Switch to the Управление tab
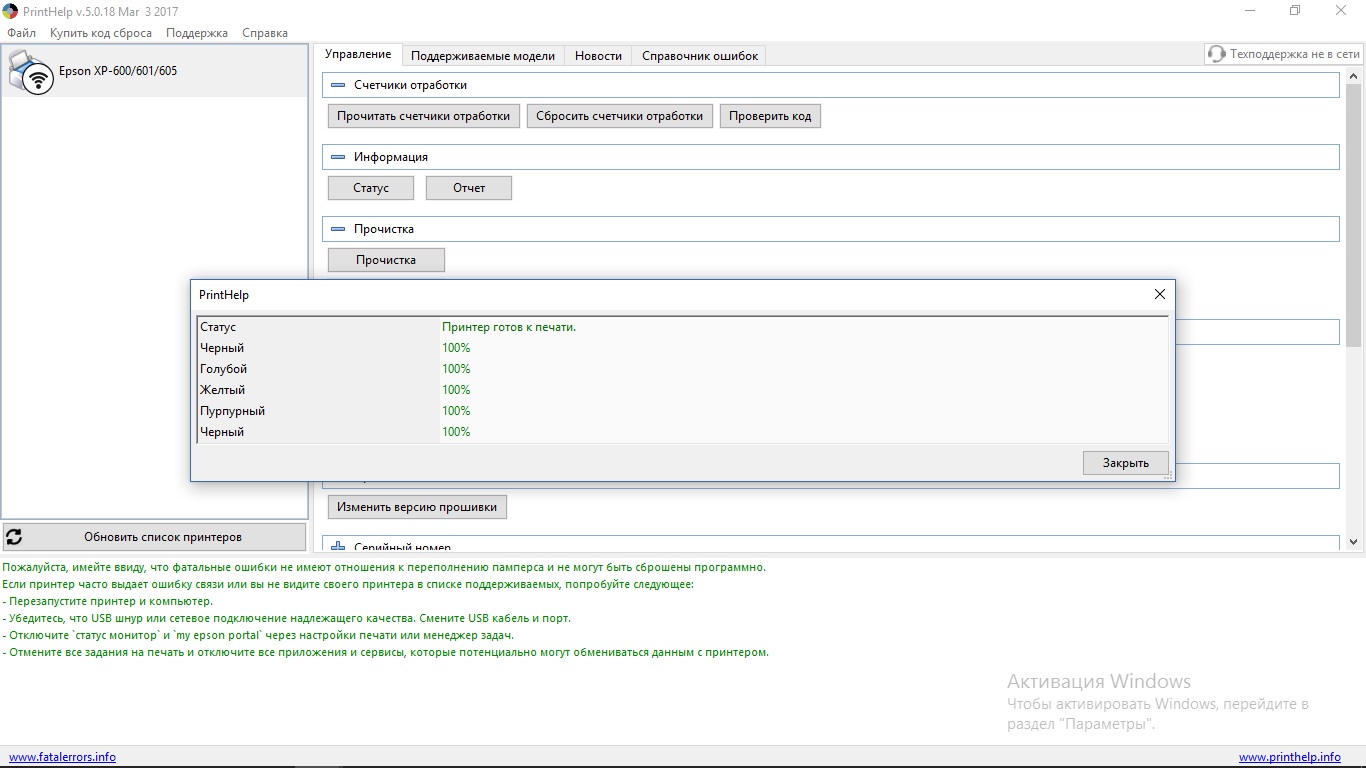Viewport: 1366px width, 768px height. pyautogui.click(x=358, y=55)
